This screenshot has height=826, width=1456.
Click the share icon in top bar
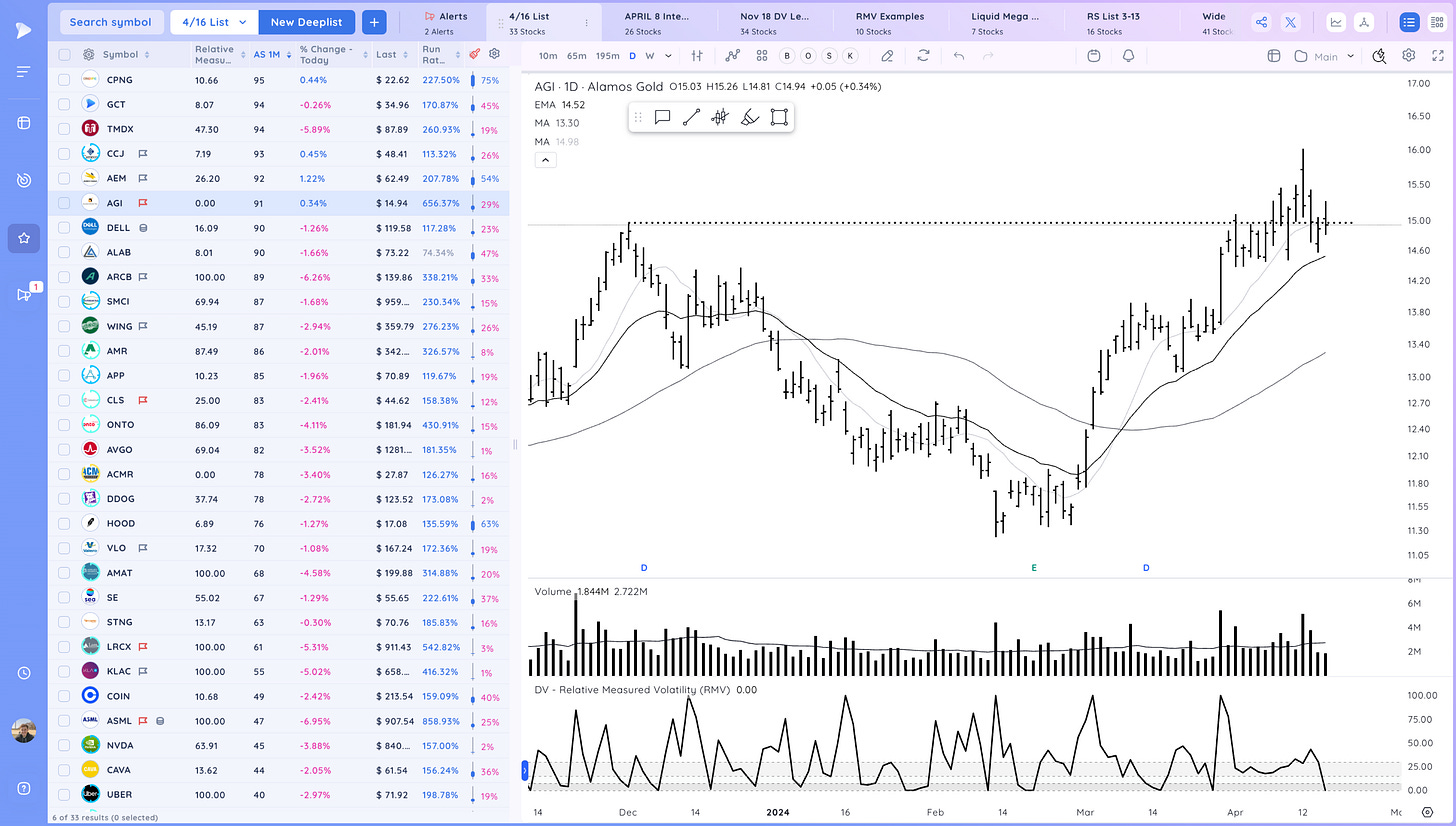coord(1261,22)
